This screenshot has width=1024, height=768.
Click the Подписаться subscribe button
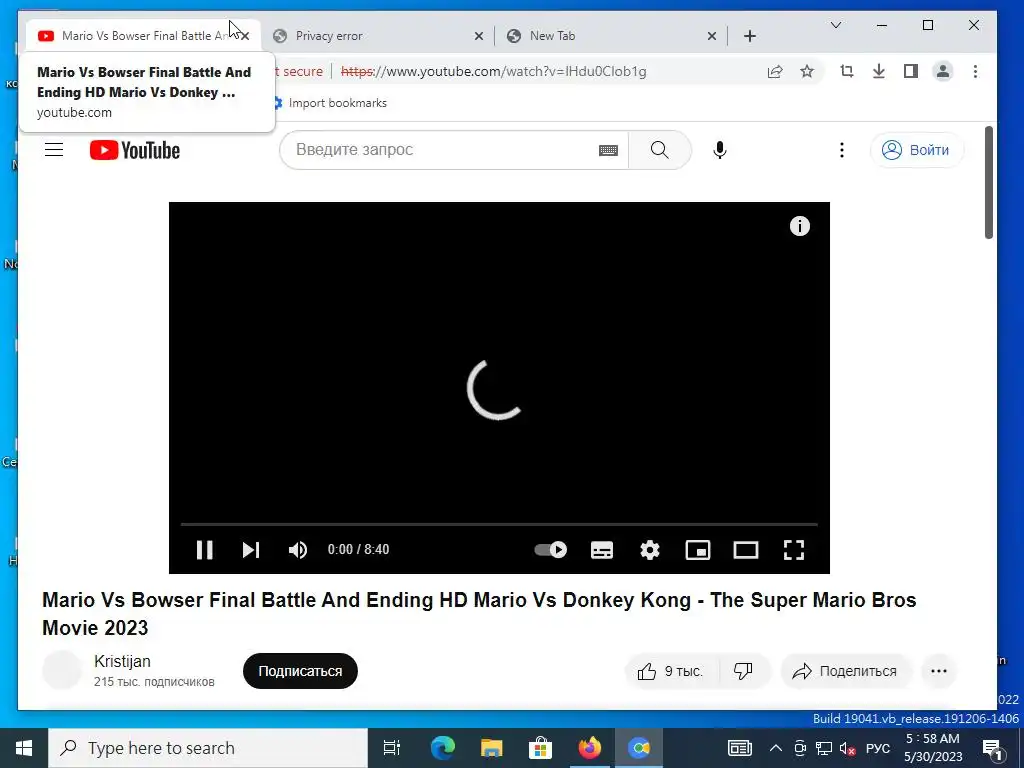[x=300, y=671]
